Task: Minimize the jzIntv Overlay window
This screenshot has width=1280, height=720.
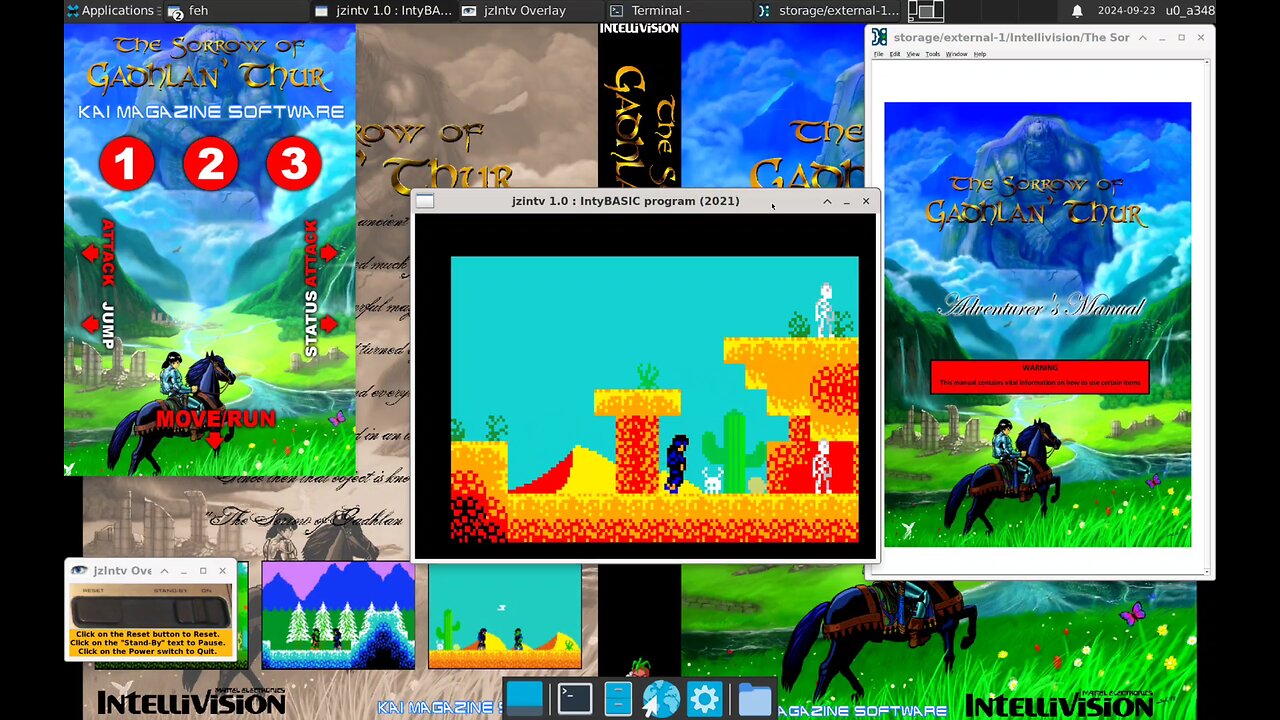Action: (184, 571)
